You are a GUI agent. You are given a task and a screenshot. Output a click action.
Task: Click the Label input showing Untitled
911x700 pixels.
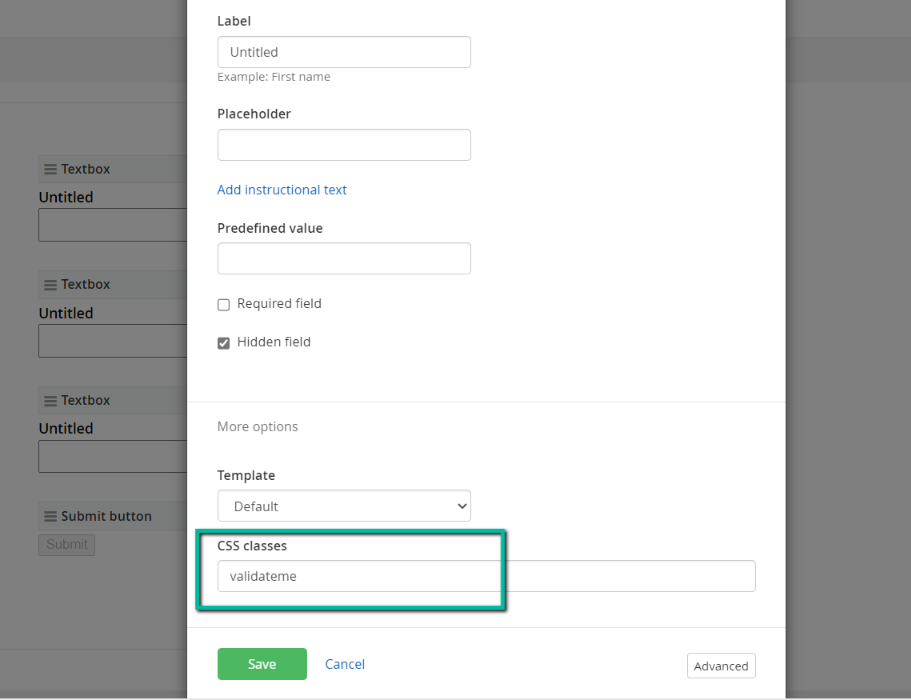click(344, 51)
